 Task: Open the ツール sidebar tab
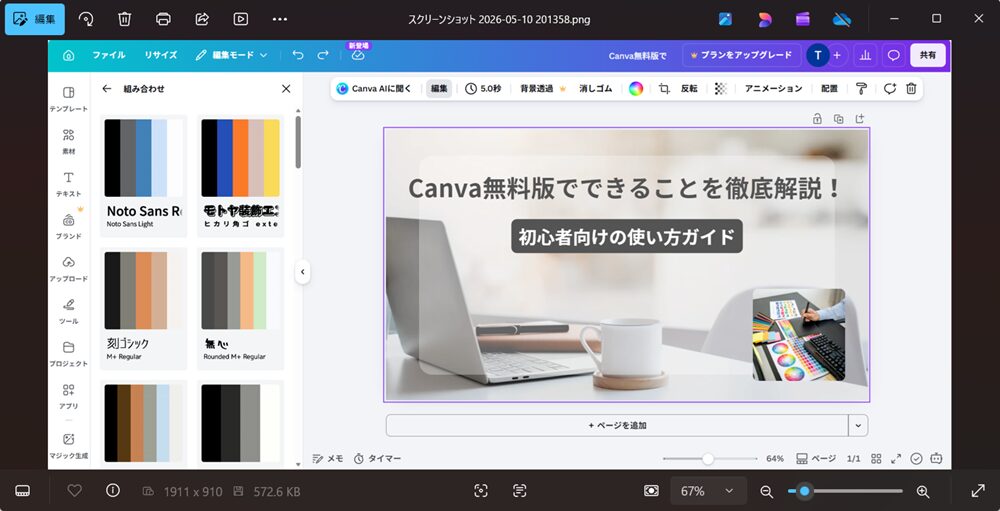68,311
